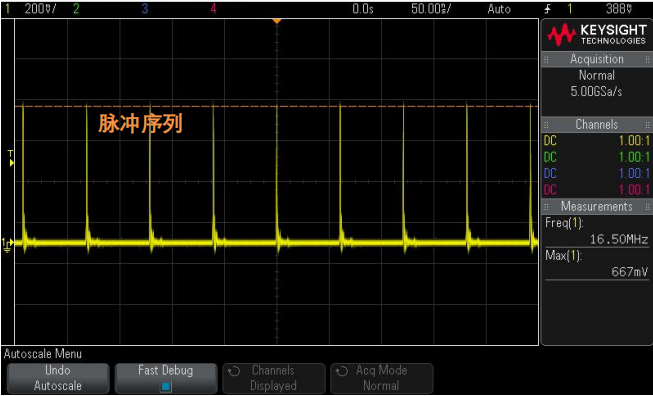Viewport: 653px width, 396px height.
Task: Click the Normal acquisition mode text
Action: click(x=596, y=75)
